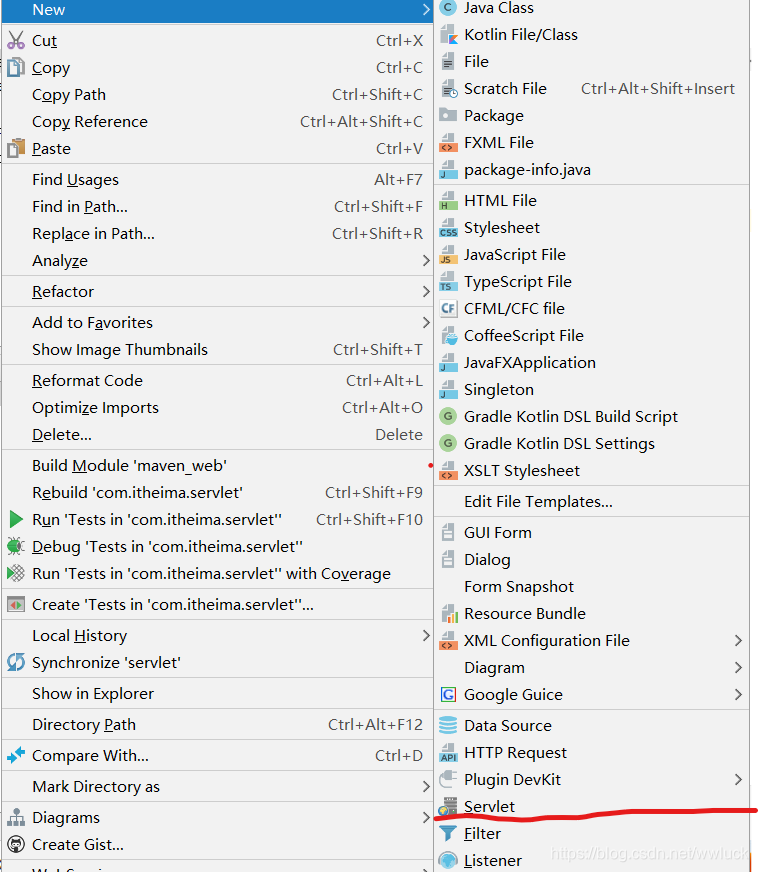Select Build Module 'maven_web' entry
This screenshot has height=872, width=758.
[x=217, y=465]
